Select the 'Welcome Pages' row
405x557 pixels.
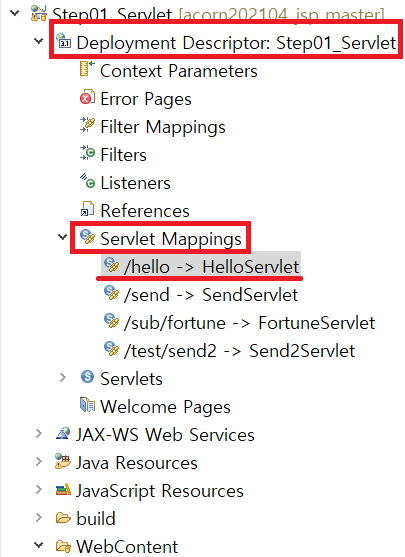click(x=165, y=407)
